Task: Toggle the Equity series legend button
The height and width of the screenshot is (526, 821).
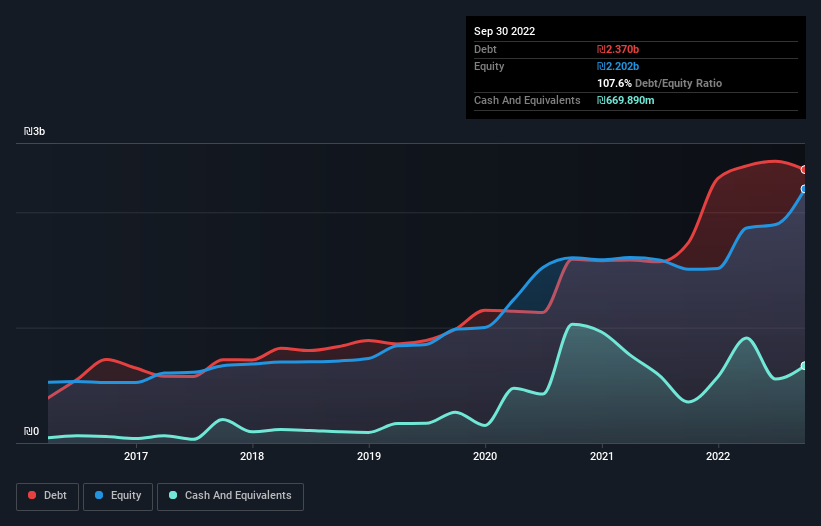Action: [x=118, y=496]
